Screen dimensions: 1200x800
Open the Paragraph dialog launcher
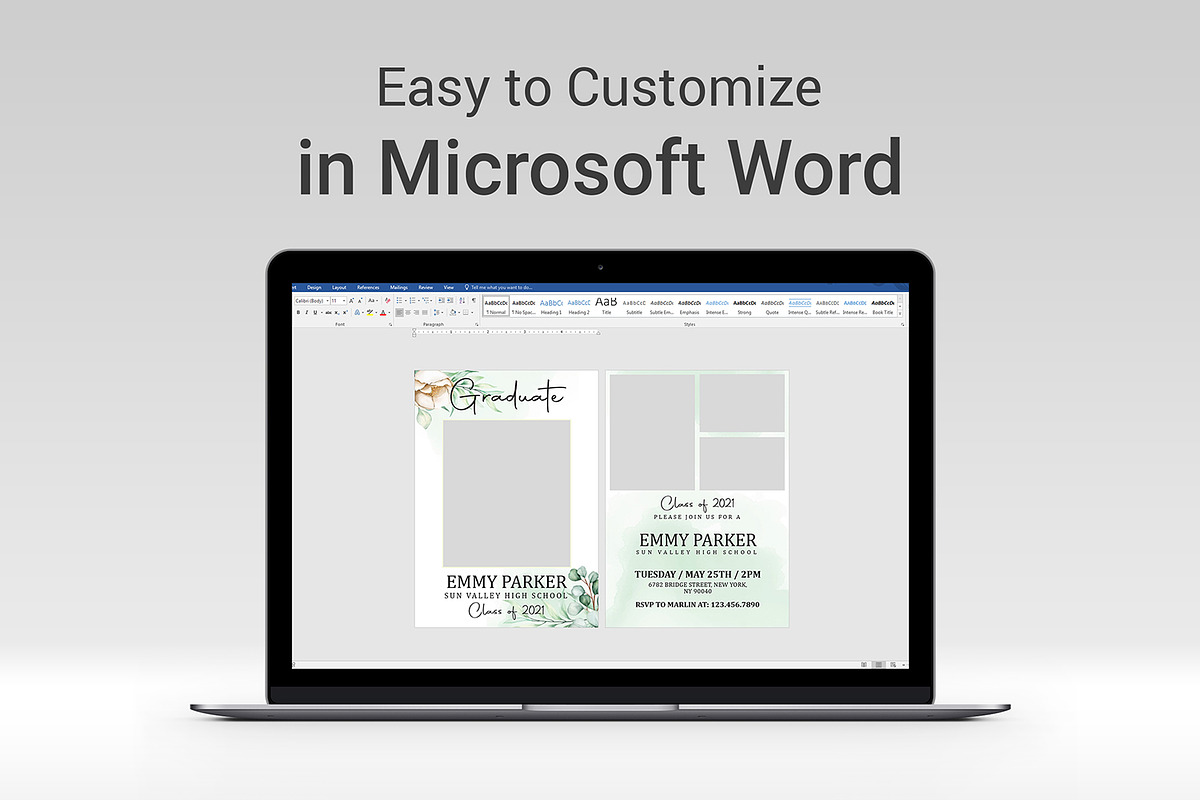click(476, 325)
